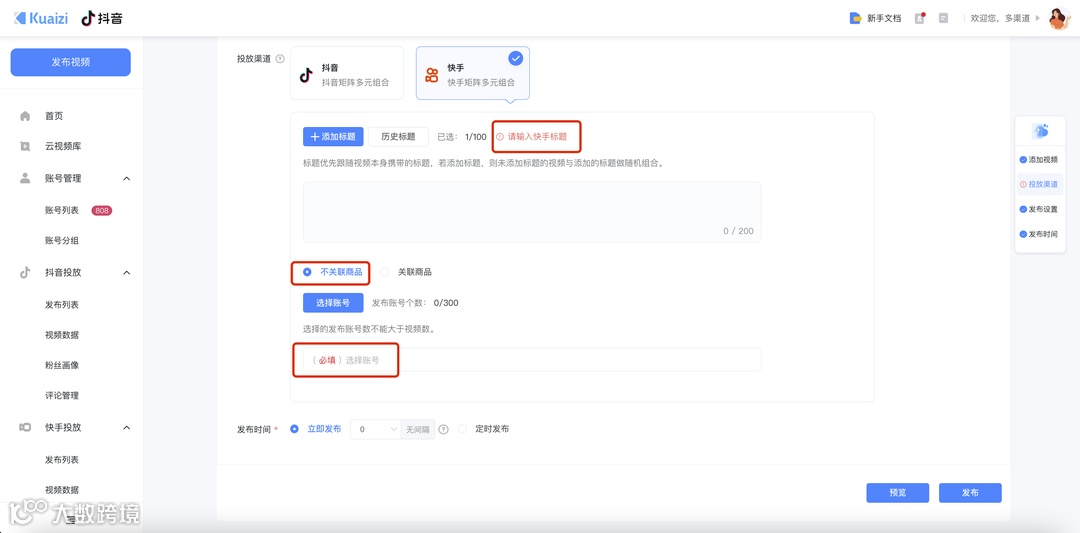Open 发布列表 under 快手投放
Screen dimensions: 1080x533
coord(62,459)
